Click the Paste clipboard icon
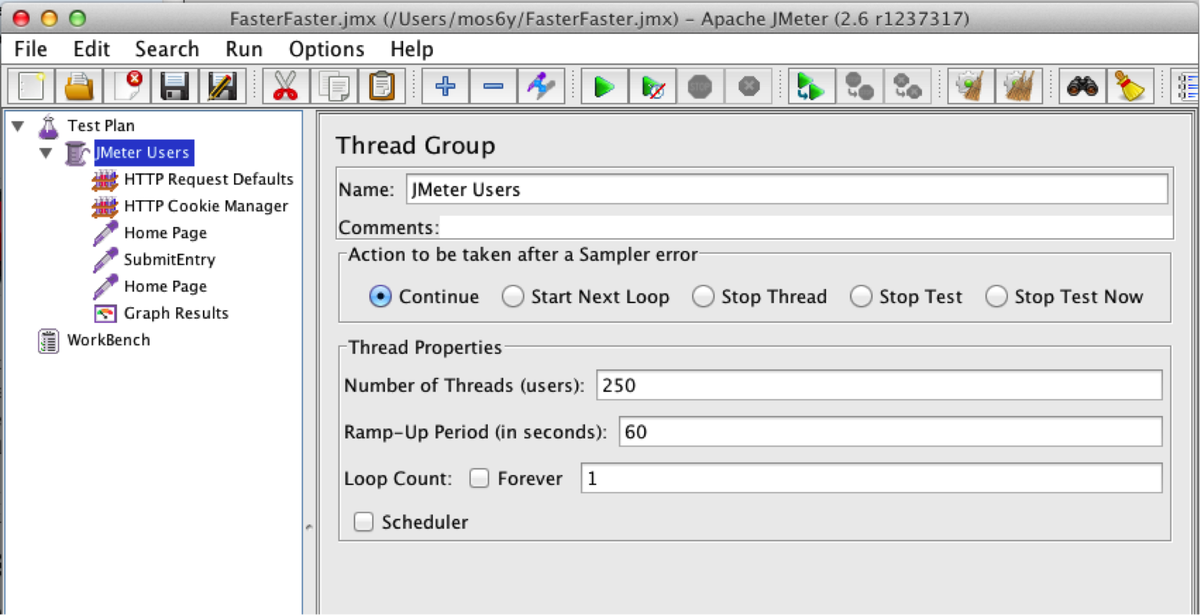Viewport: 1200px width, 615px height. click(x=381, y=86)
